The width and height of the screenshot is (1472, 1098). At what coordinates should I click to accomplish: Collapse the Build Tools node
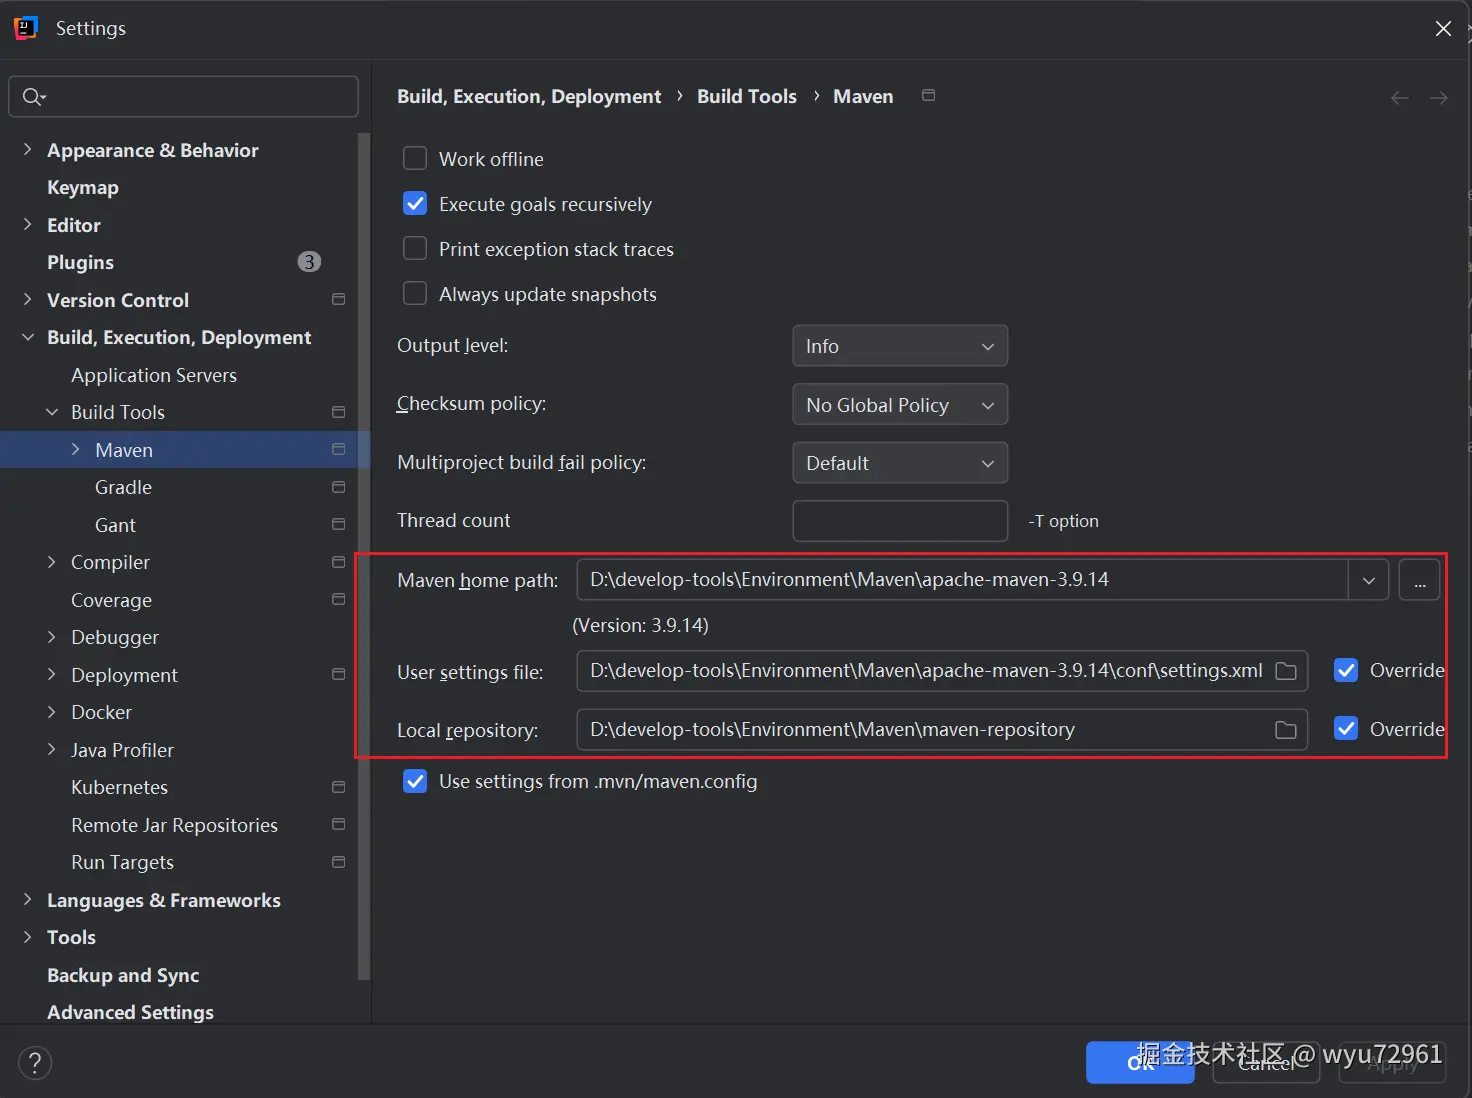point(52,412)
